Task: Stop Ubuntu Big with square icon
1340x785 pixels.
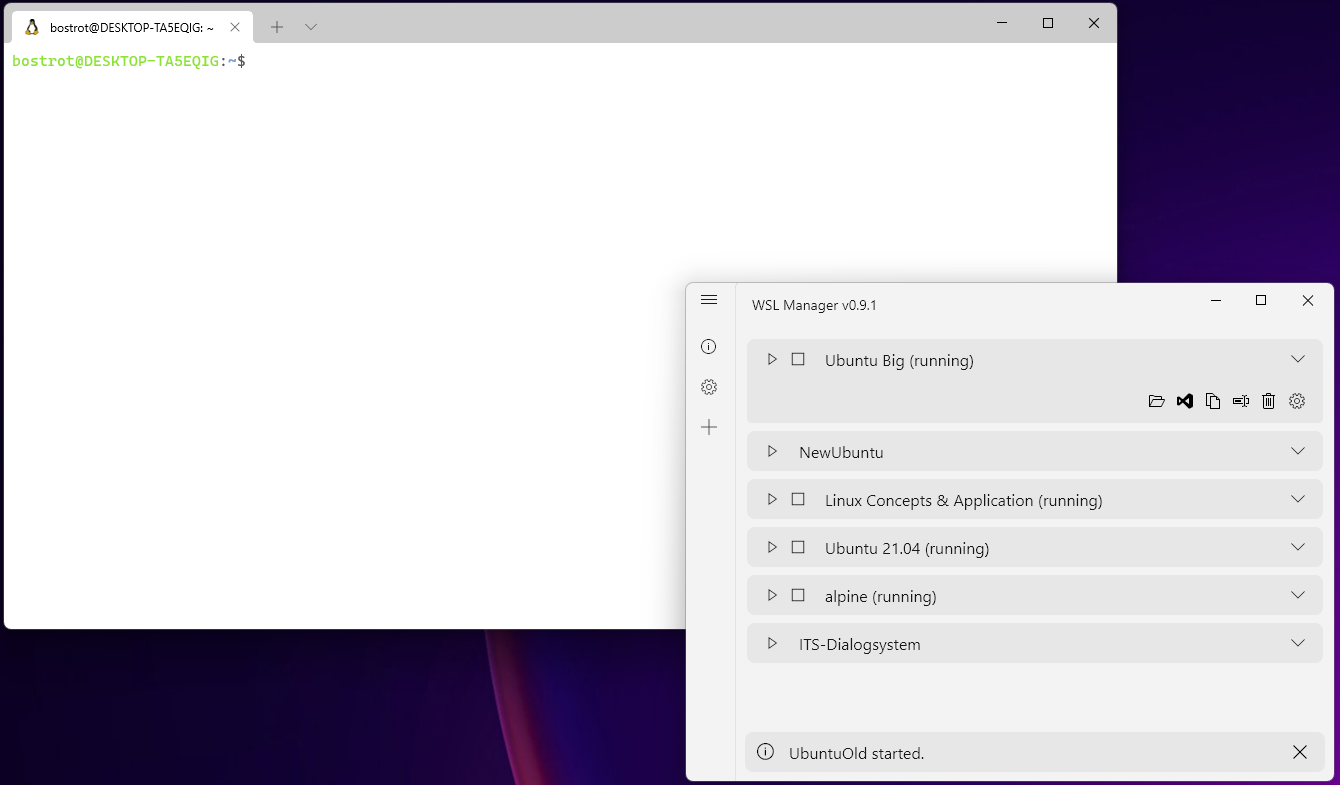Action: [798, 359]
